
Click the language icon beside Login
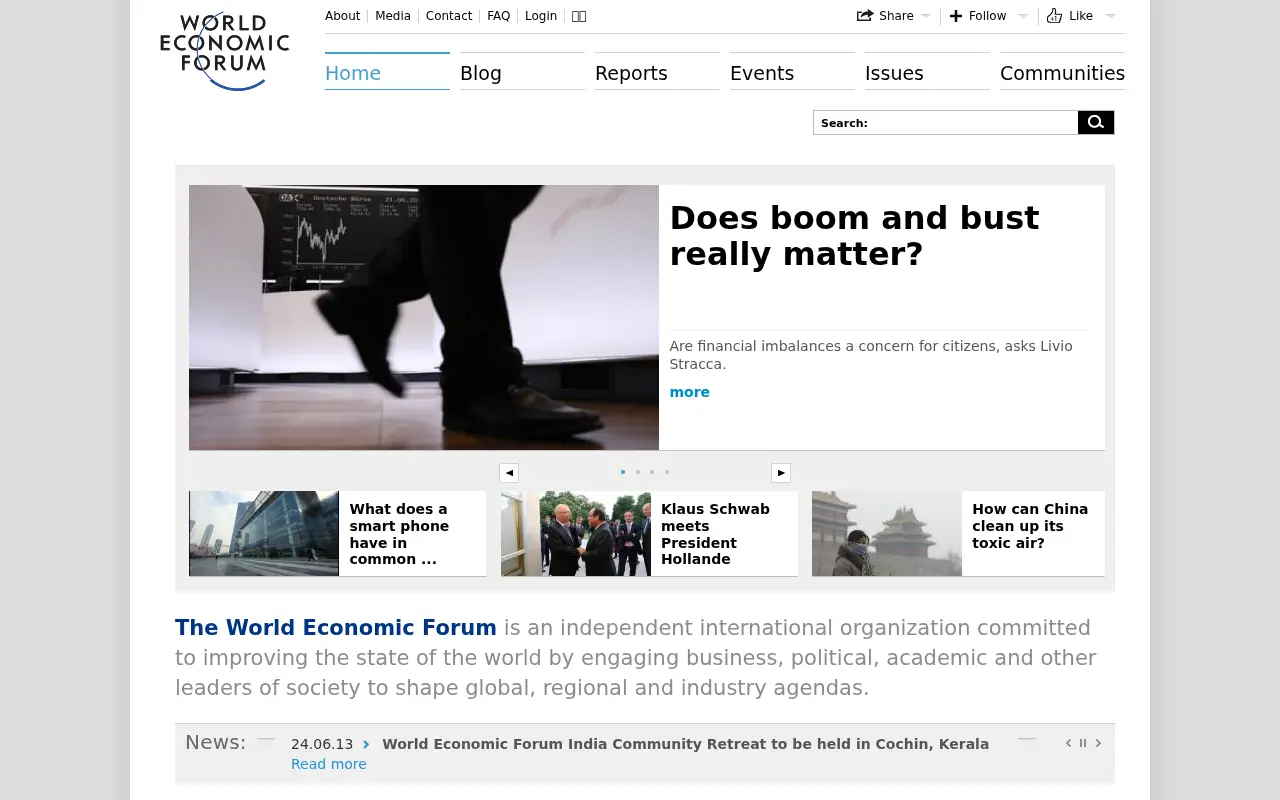(x=579, y=16)
